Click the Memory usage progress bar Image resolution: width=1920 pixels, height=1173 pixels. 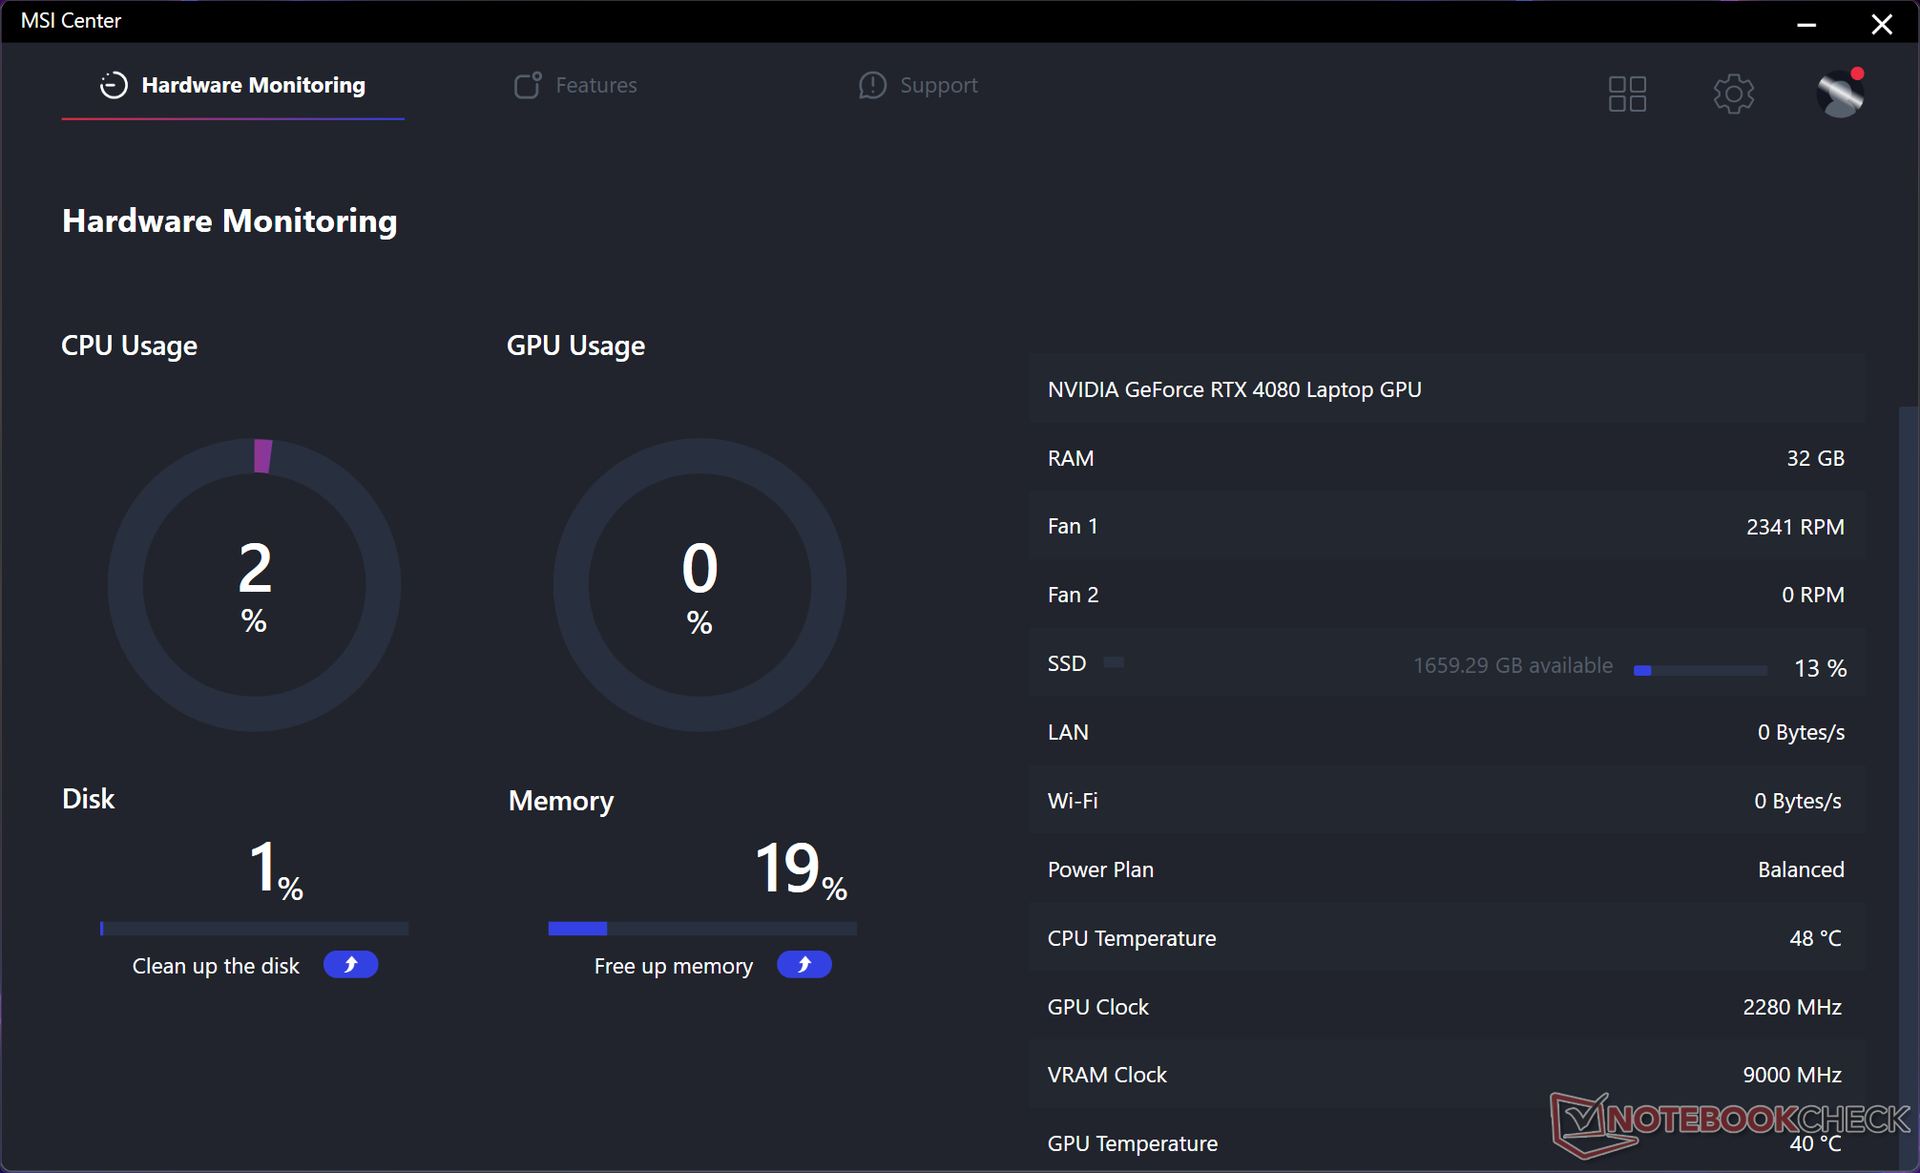[x=702, y=929]
